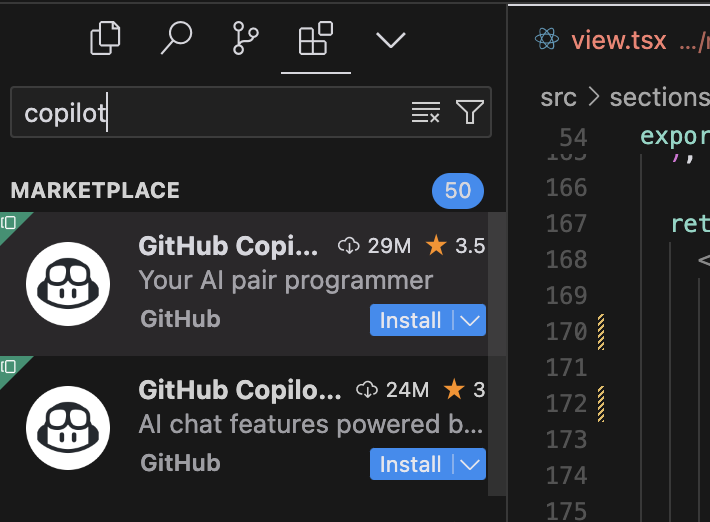Switch to the view.tsx editor tab

pyautogui.click(x=621, y=40)
